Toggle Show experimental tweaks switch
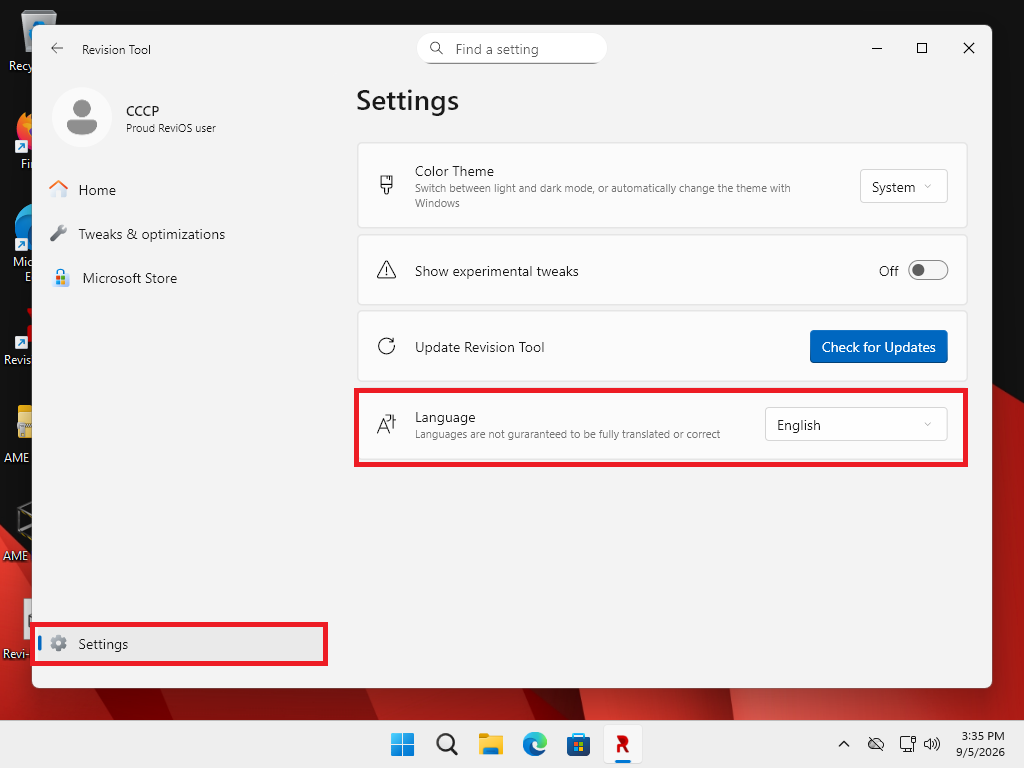 [927, 270]
